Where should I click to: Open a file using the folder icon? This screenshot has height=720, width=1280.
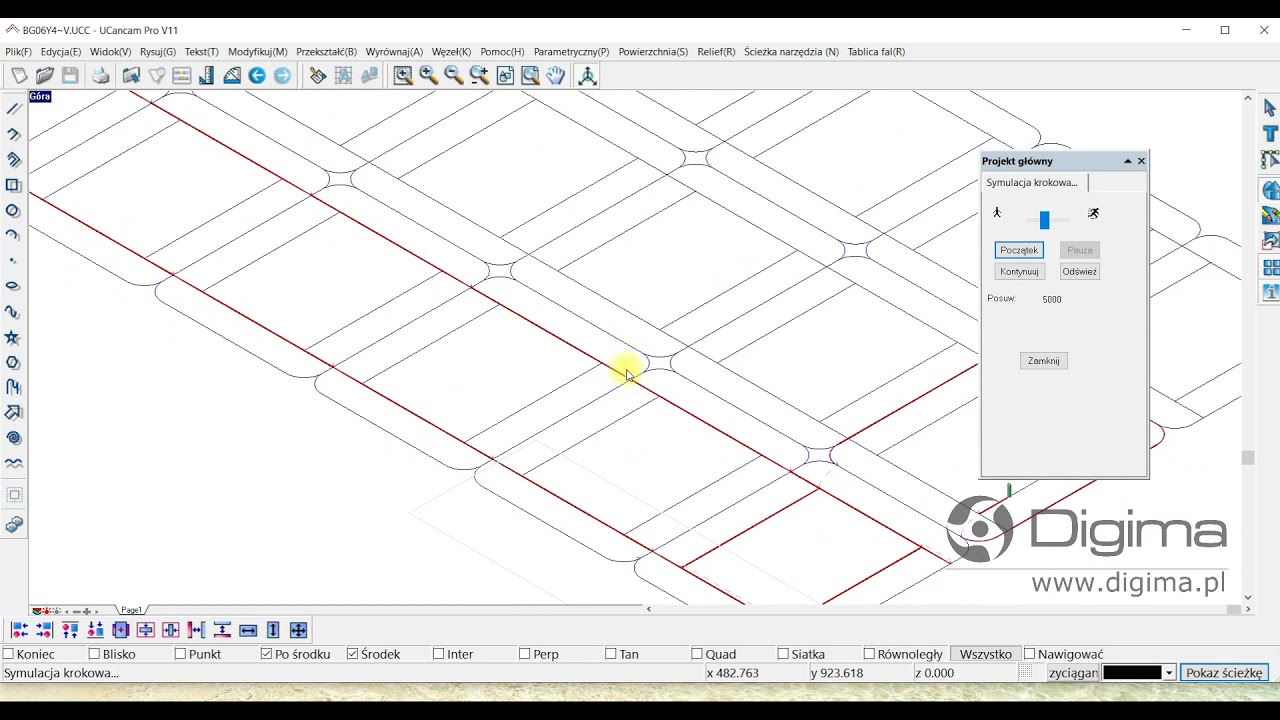click(x=45, y=76)
